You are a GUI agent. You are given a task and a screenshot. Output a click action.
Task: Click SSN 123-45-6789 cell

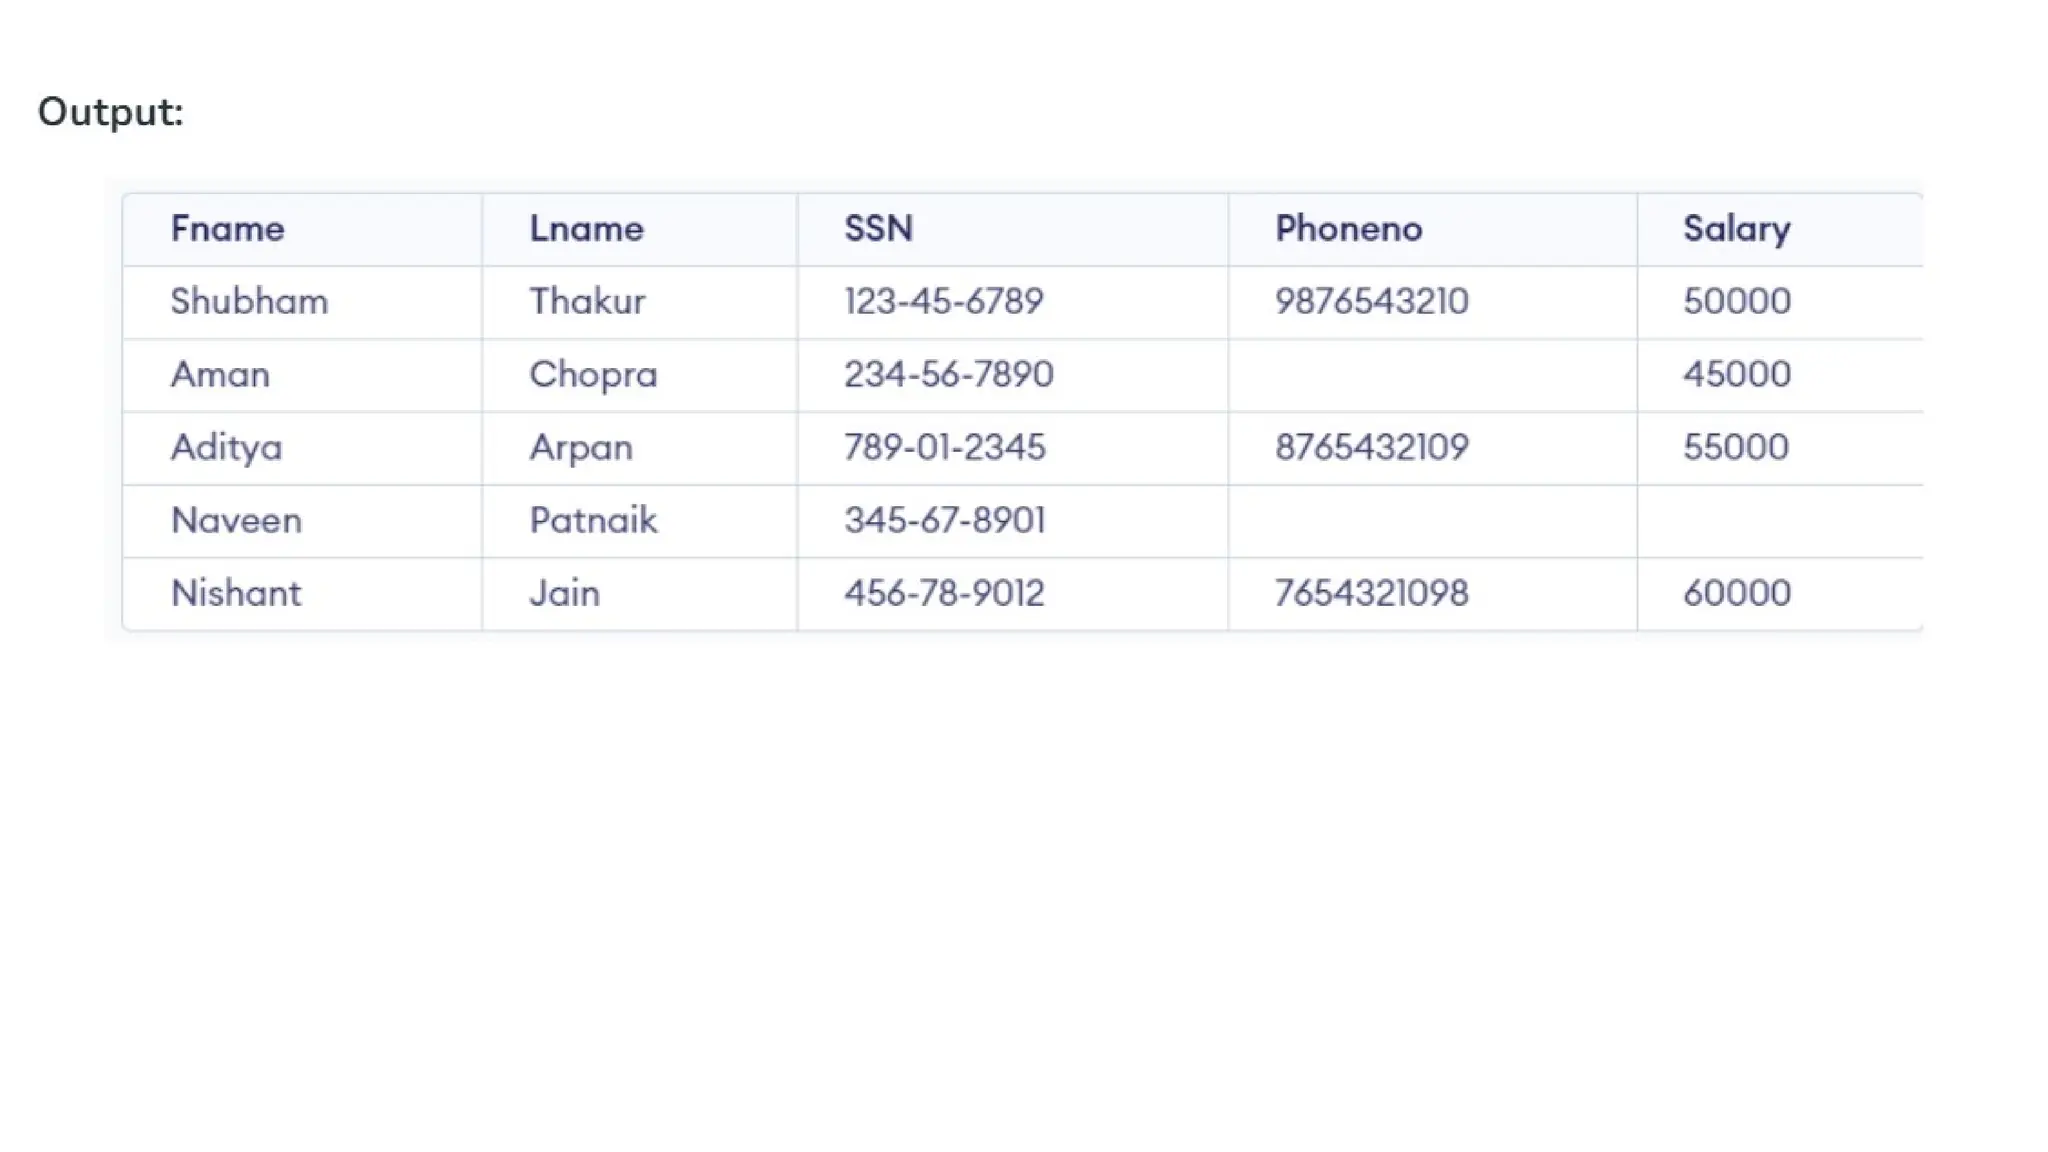click(x=943, y=301)
